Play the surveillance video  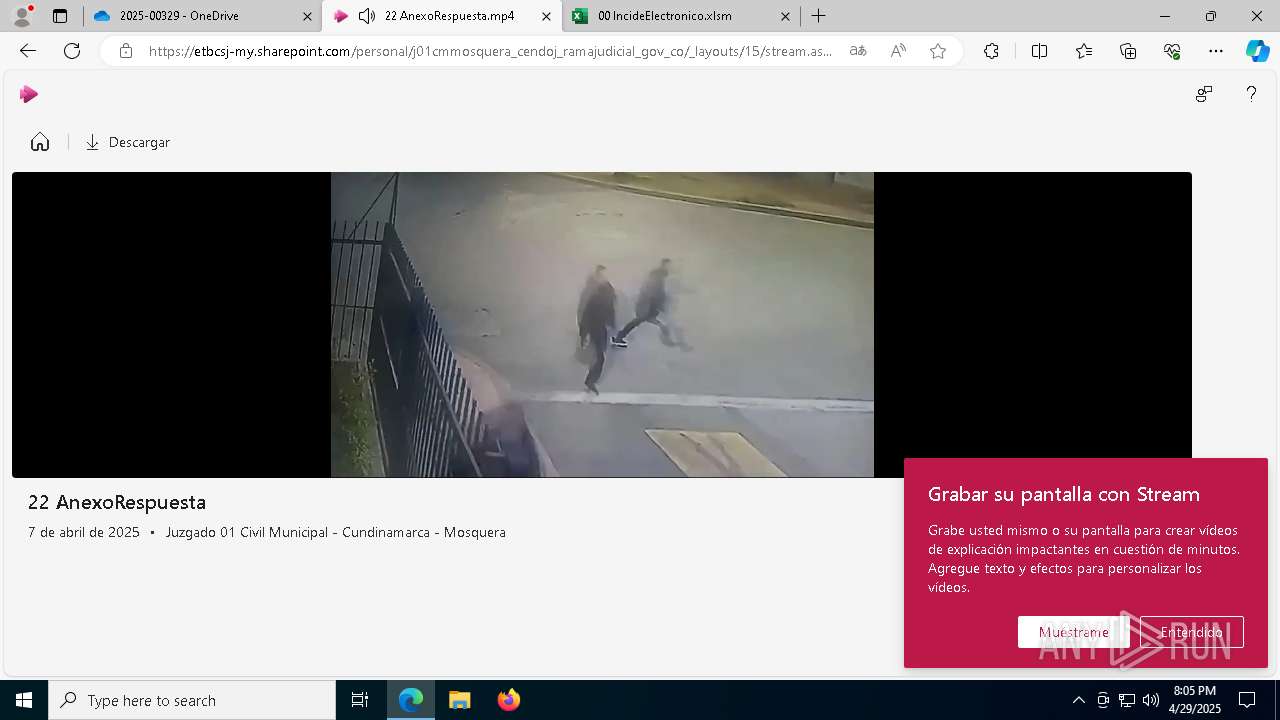coord(602,324)
